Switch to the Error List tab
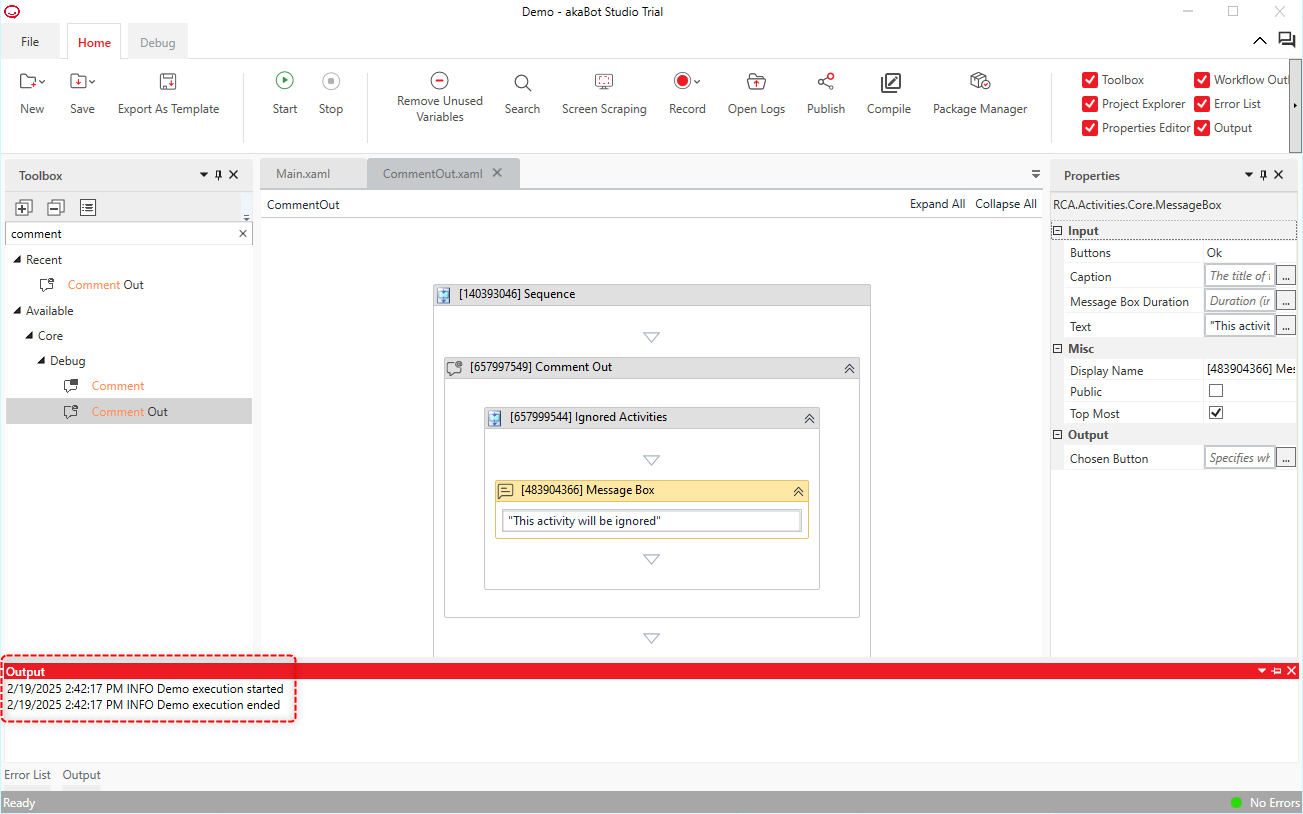This screenshot has height=814, width=1303. click(x=28, y=775)
